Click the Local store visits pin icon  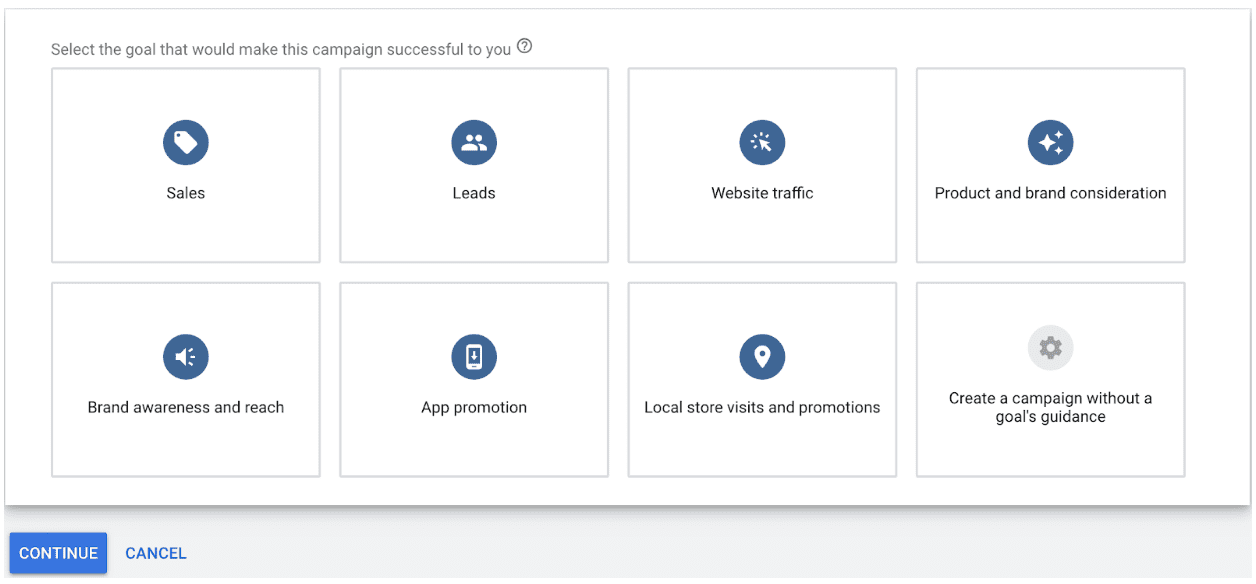pos(762,357)
